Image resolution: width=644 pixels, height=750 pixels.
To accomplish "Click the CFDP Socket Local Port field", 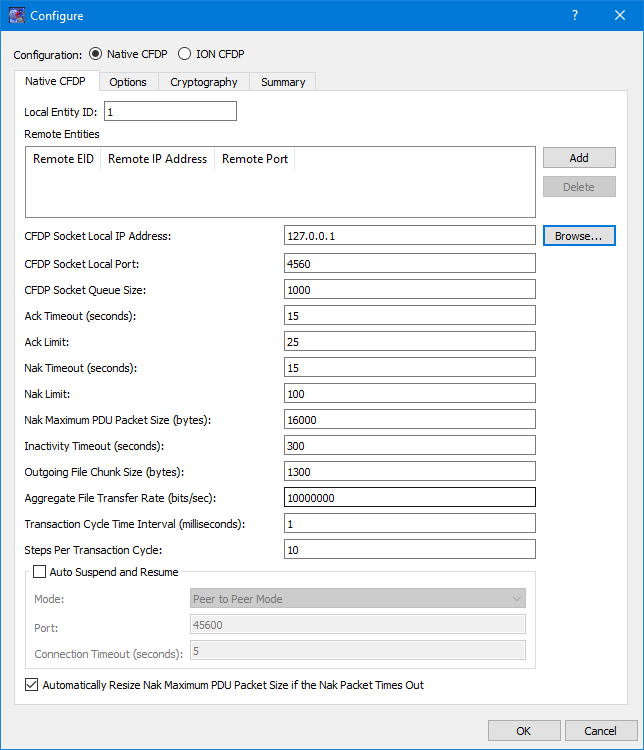I will click(409, 264).
